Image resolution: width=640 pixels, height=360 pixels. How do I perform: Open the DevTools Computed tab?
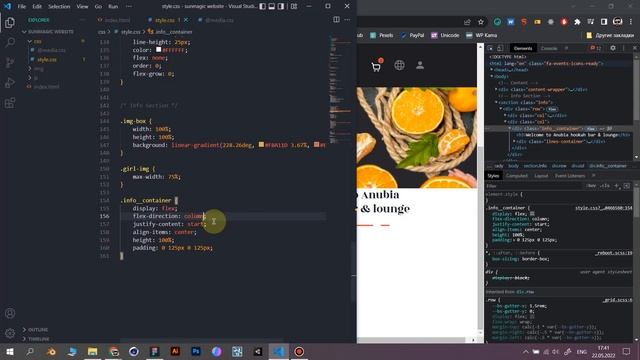pos(517,176)
